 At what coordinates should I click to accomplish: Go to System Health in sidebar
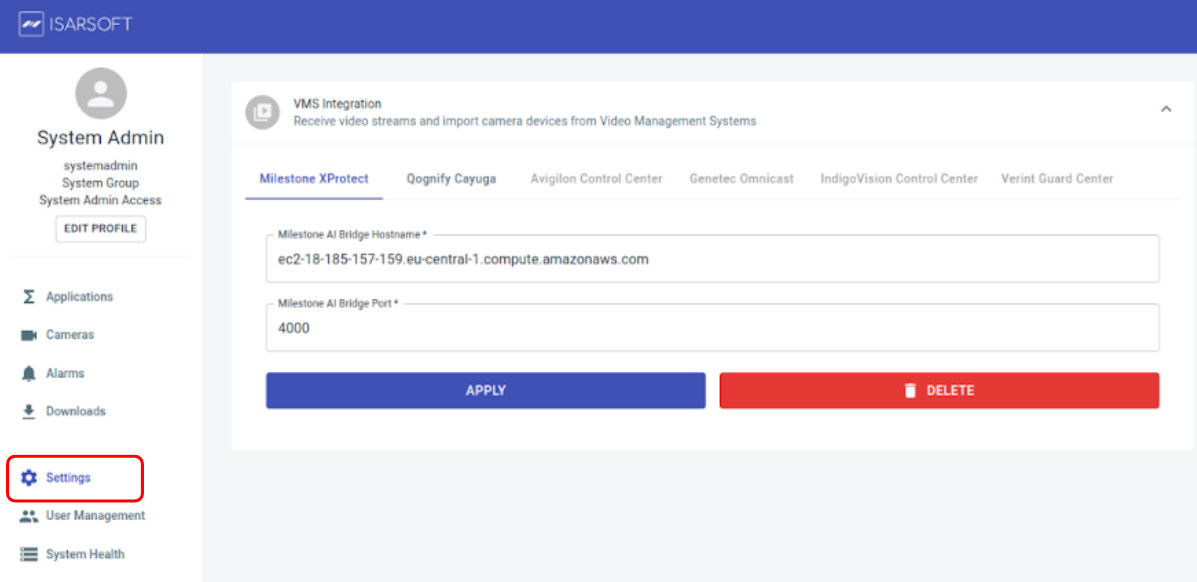[x=85, y=555]
